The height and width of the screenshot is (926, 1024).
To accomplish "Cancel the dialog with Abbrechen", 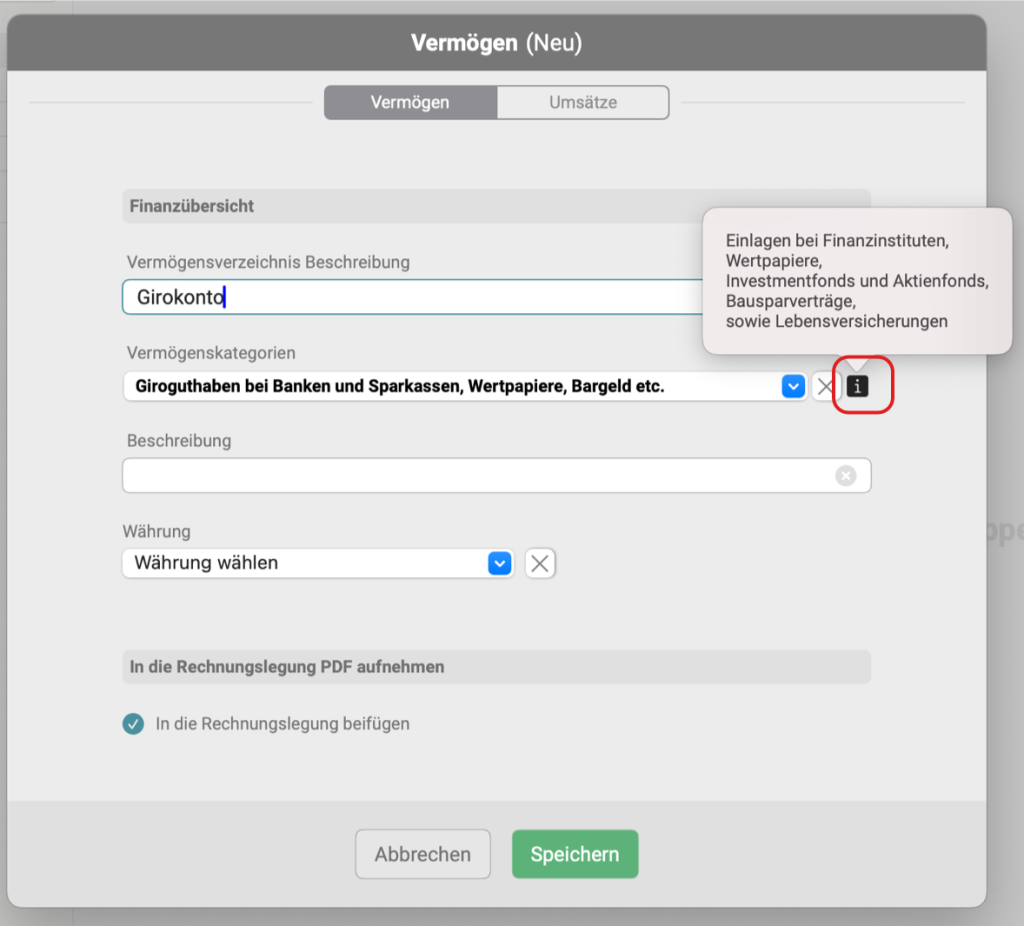I will coord(422,854).
